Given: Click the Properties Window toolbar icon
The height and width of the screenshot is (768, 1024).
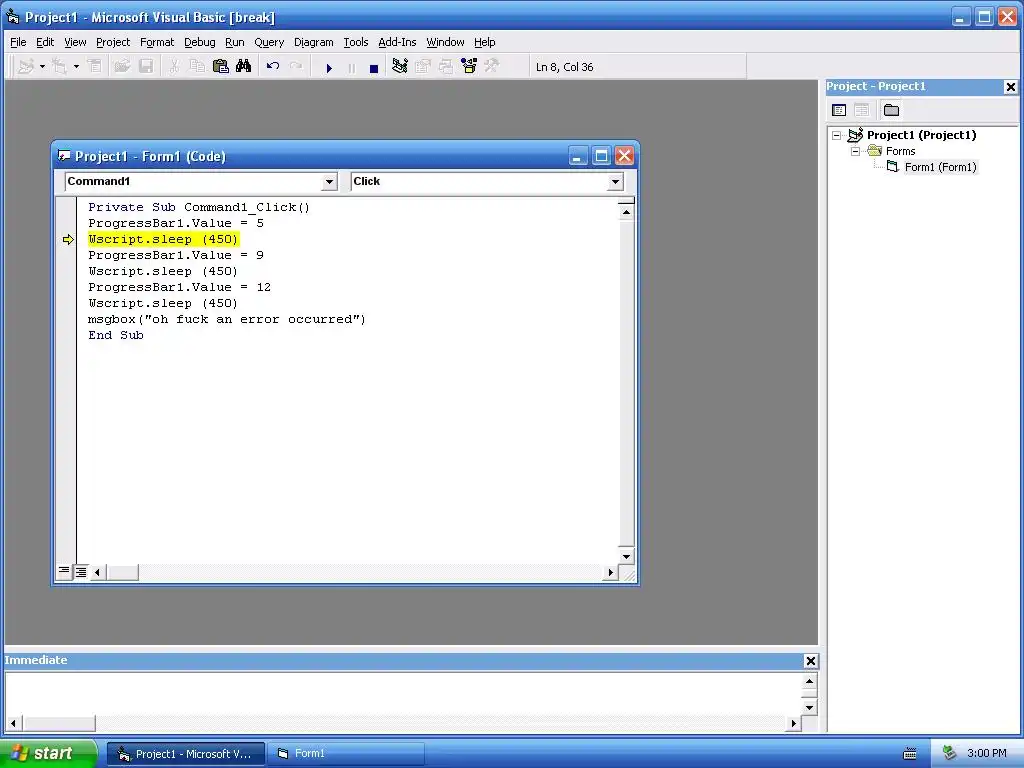Looking at the screenshot, I should click(x=423, y=67).
